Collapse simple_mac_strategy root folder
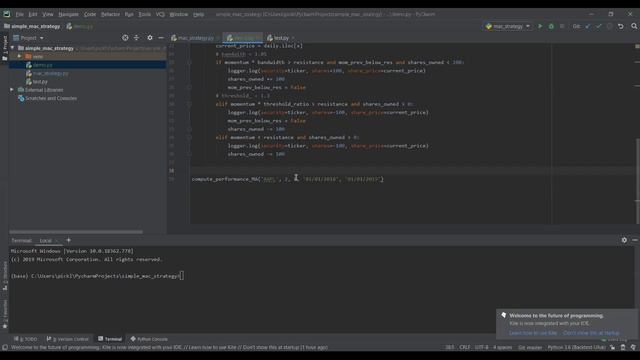This screenshot has width=640, height=360. click(12, 48)
